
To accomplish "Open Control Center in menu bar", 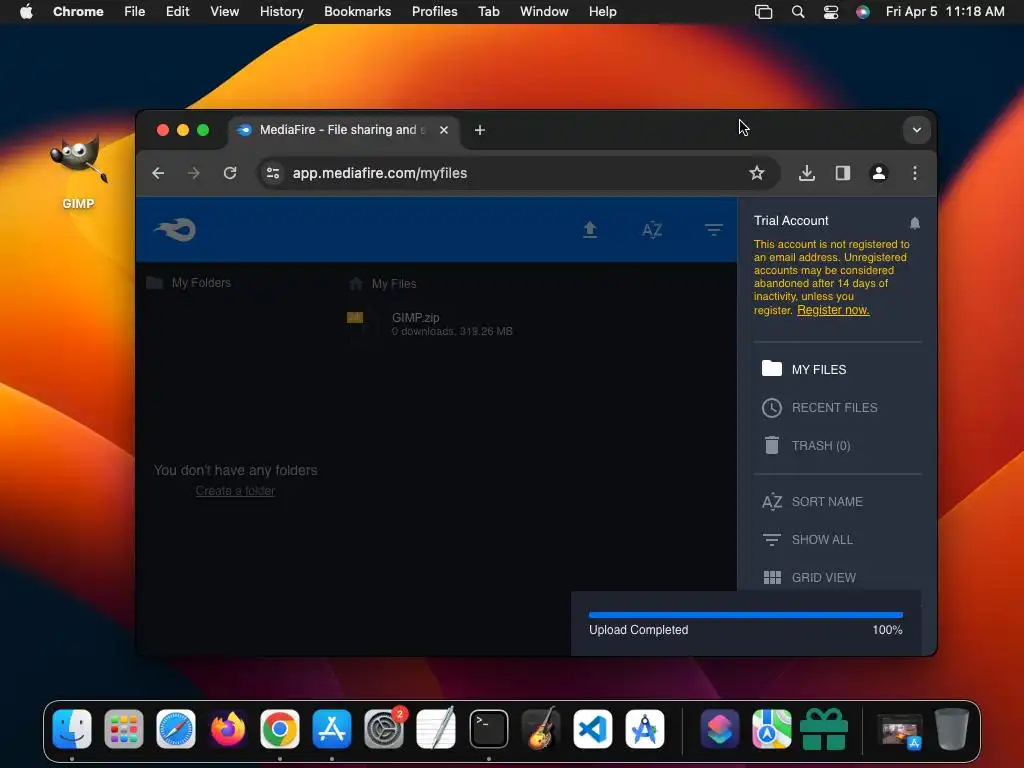I will tap(830, 12).
